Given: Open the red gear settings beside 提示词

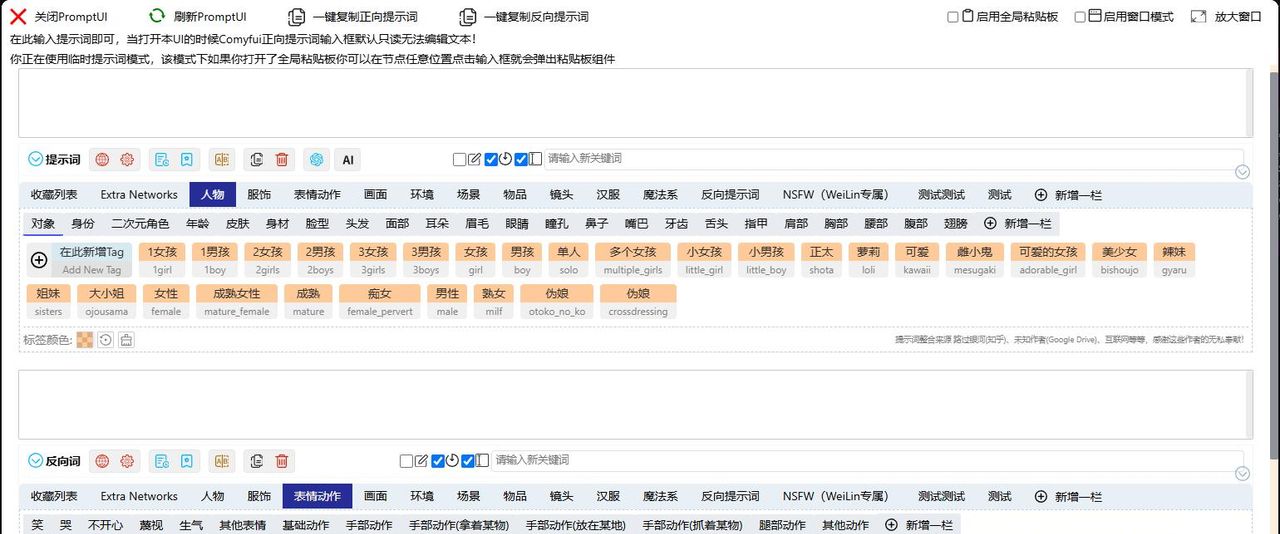Looking at the screenshot, I should click(x=127, y=159).
